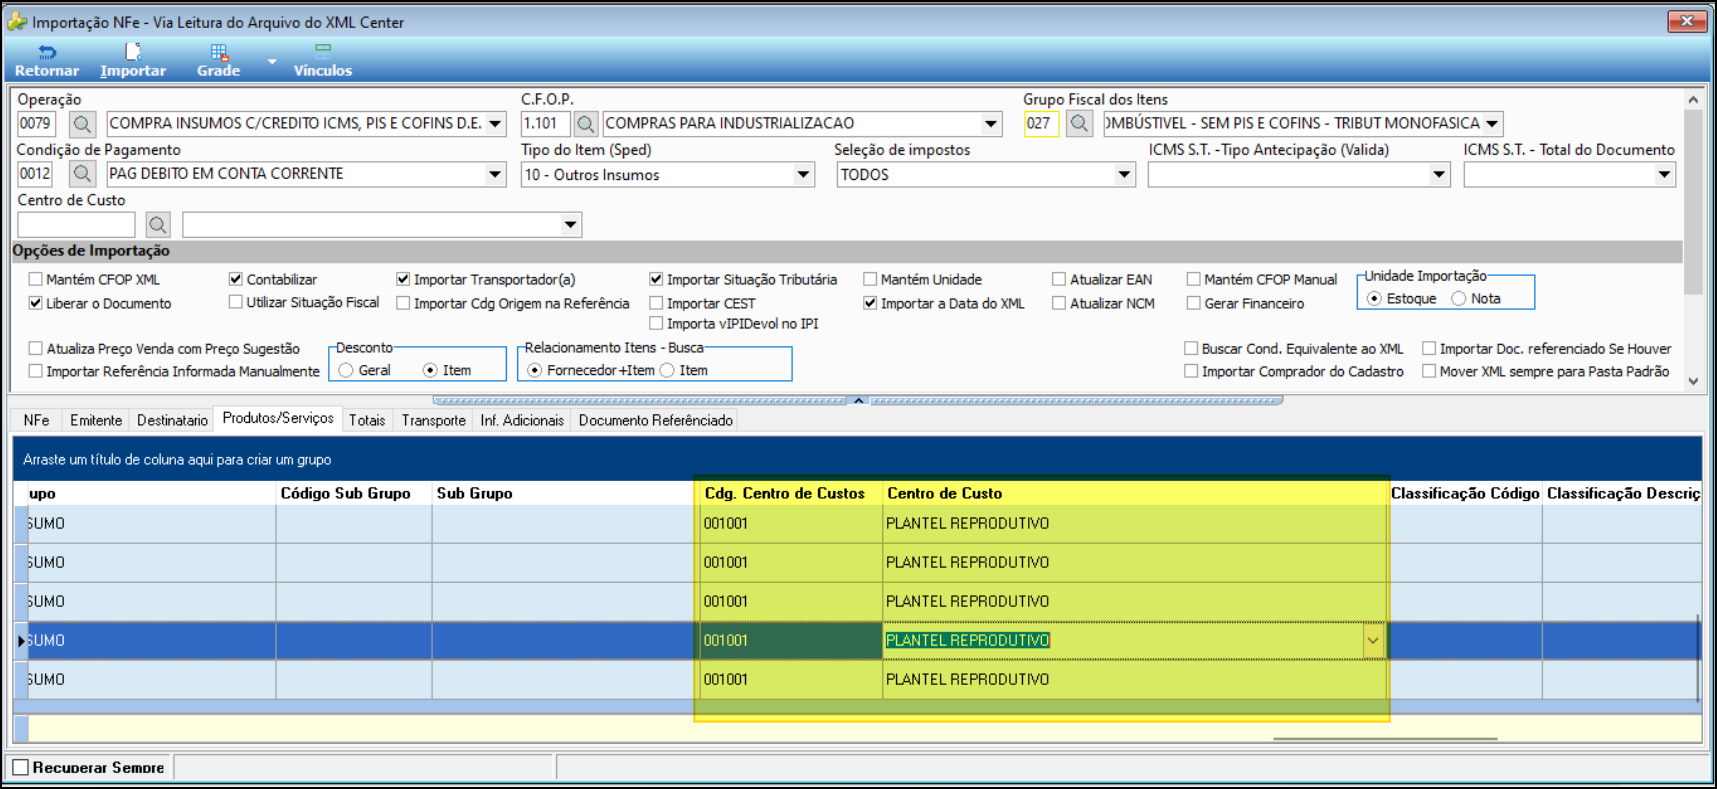Image resolution: width=1717 pixels, height=789 pixels.
Task: Check Importar Comprador do Cadastro
Action: tap(1191, 371)
